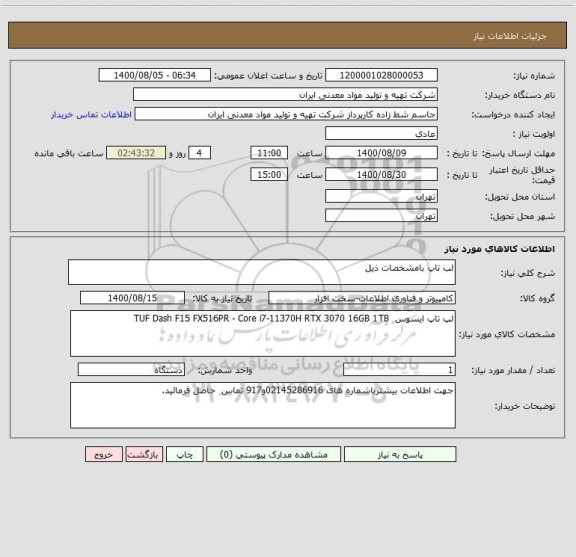Click the پاسخ به نیاز button

(400, 454)
